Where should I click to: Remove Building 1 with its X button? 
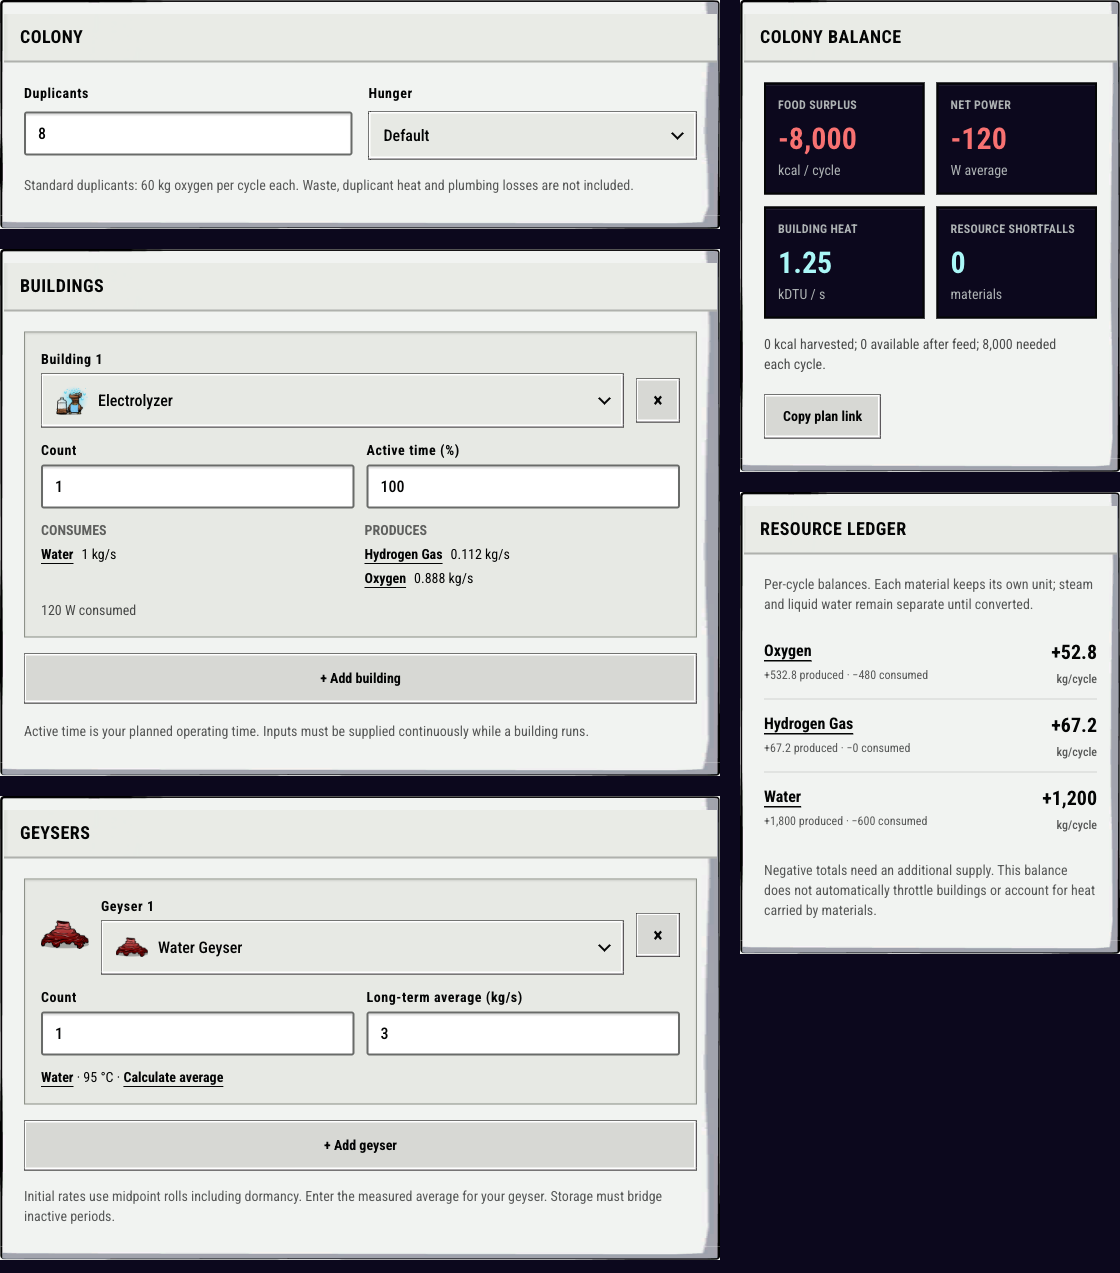(x=658, y=400)
